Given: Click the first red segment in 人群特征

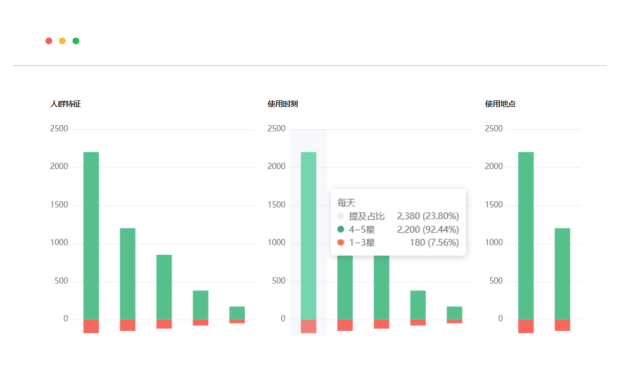Looking at the screenshot, I should point(91,326).
